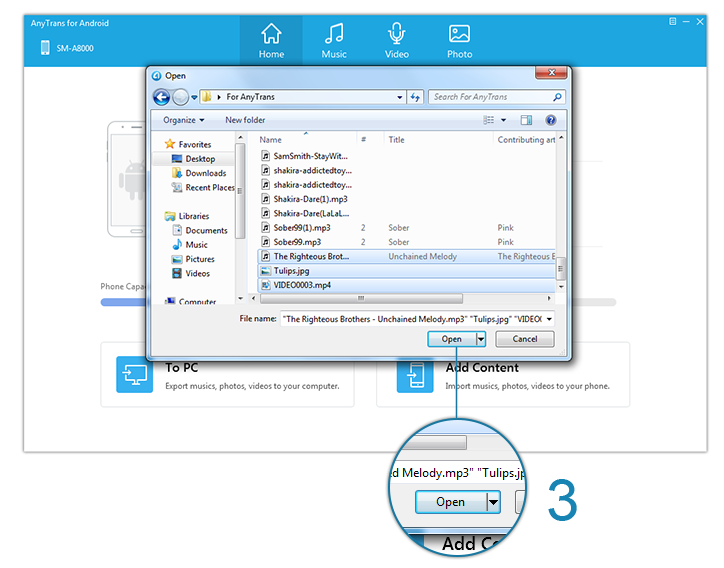This screenshot has height=568, width=724.
Task: Toggle the preview pane icon
Action: pyautogui.click(x=526, y=120)
